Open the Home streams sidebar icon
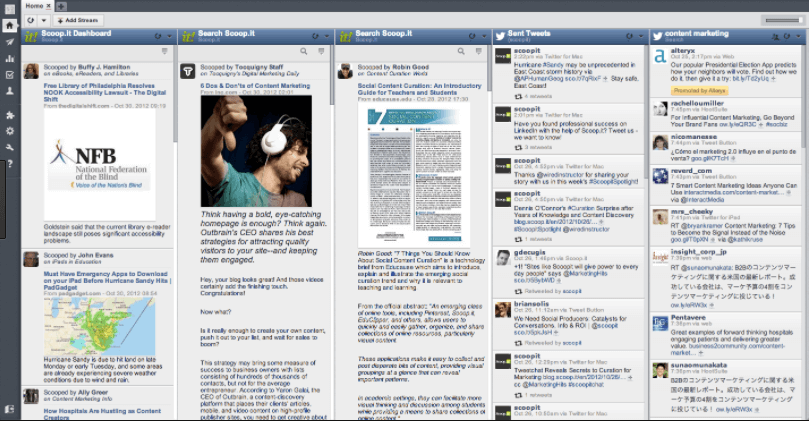This screenshot has width=809, height=421. [x=10, y=25]
